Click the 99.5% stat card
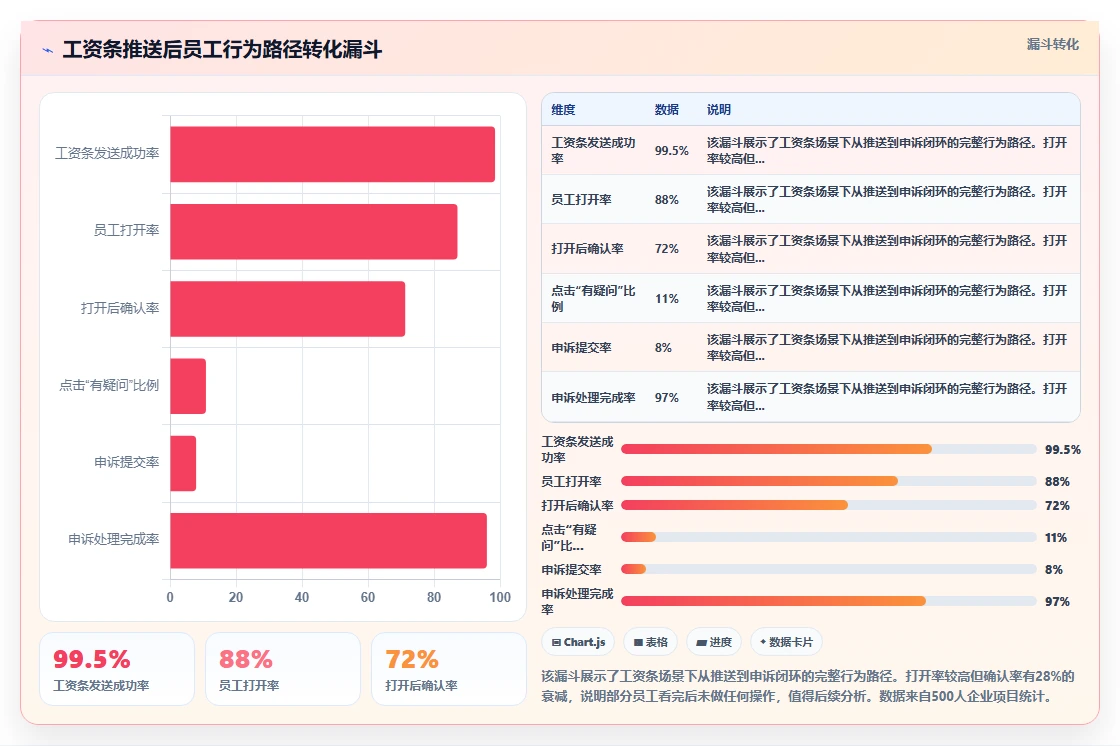 [117, 669]
